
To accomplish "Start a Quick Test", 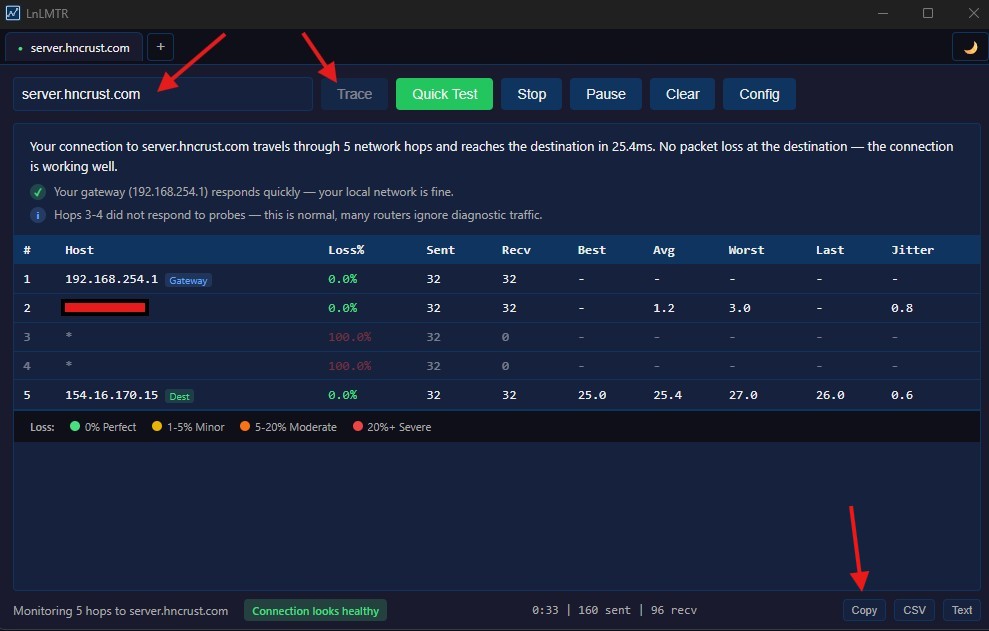I will click(x=445, y=94).
